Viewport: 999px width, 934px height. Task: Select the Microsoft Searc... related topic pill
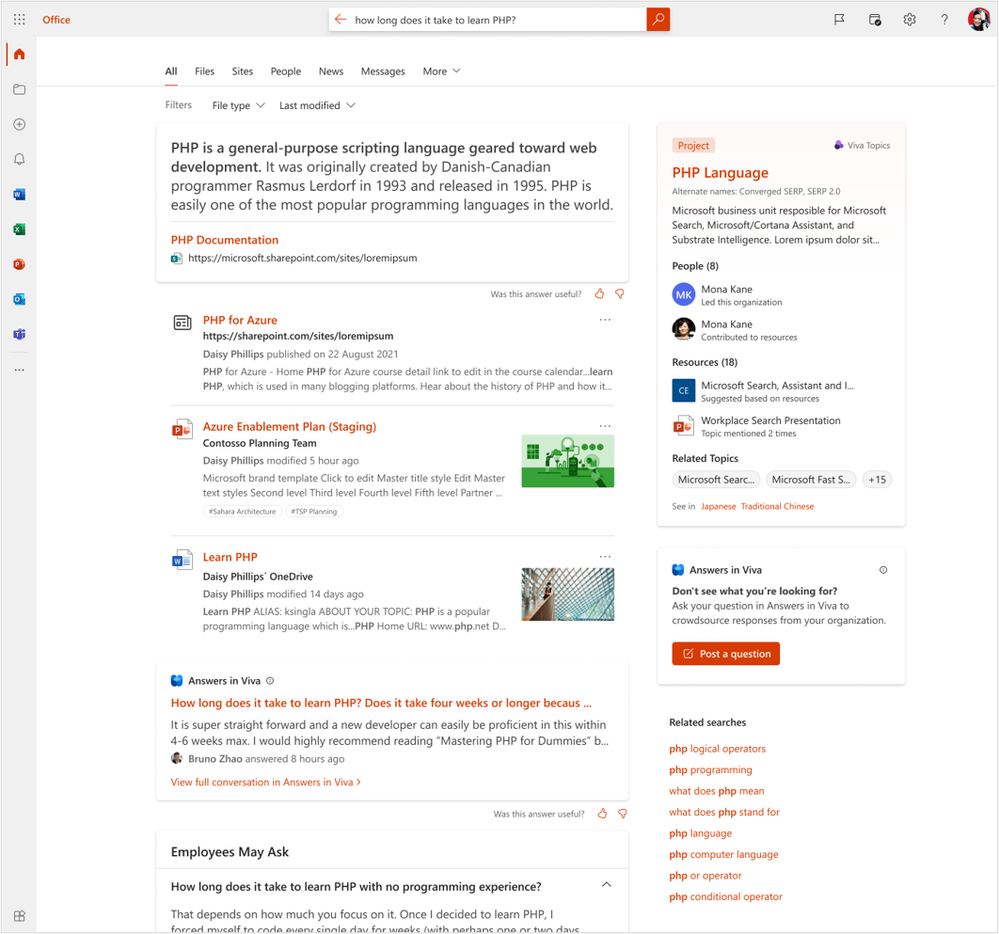pos(715,480)
